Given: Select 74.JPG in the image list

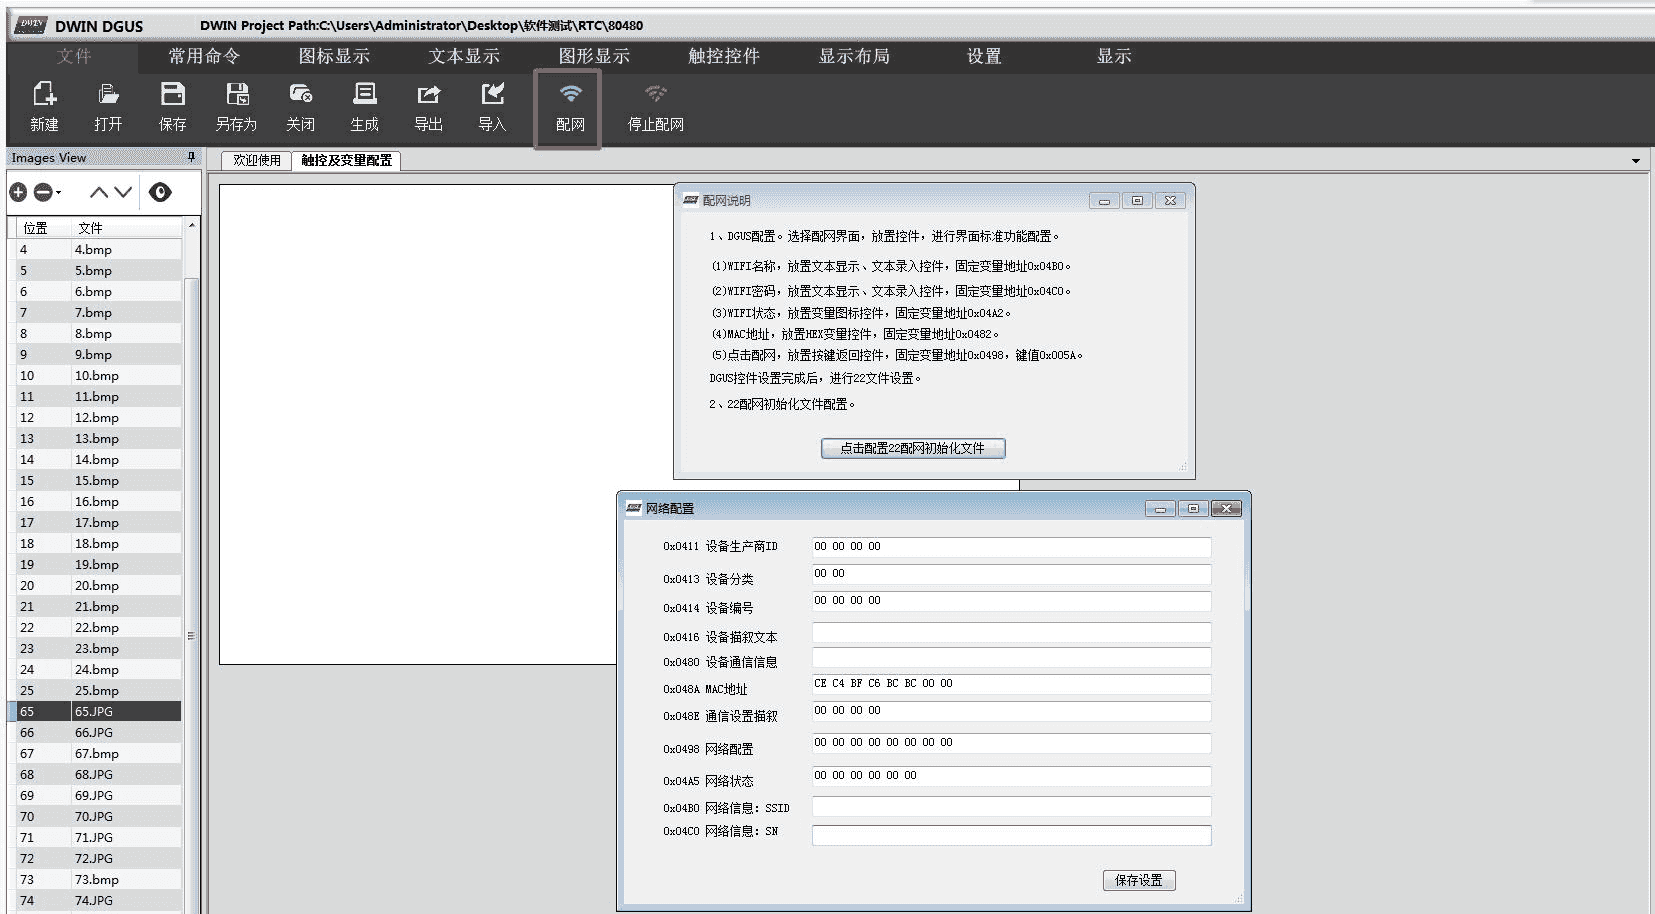Looking at the screenshot, I should click(96, 901).
